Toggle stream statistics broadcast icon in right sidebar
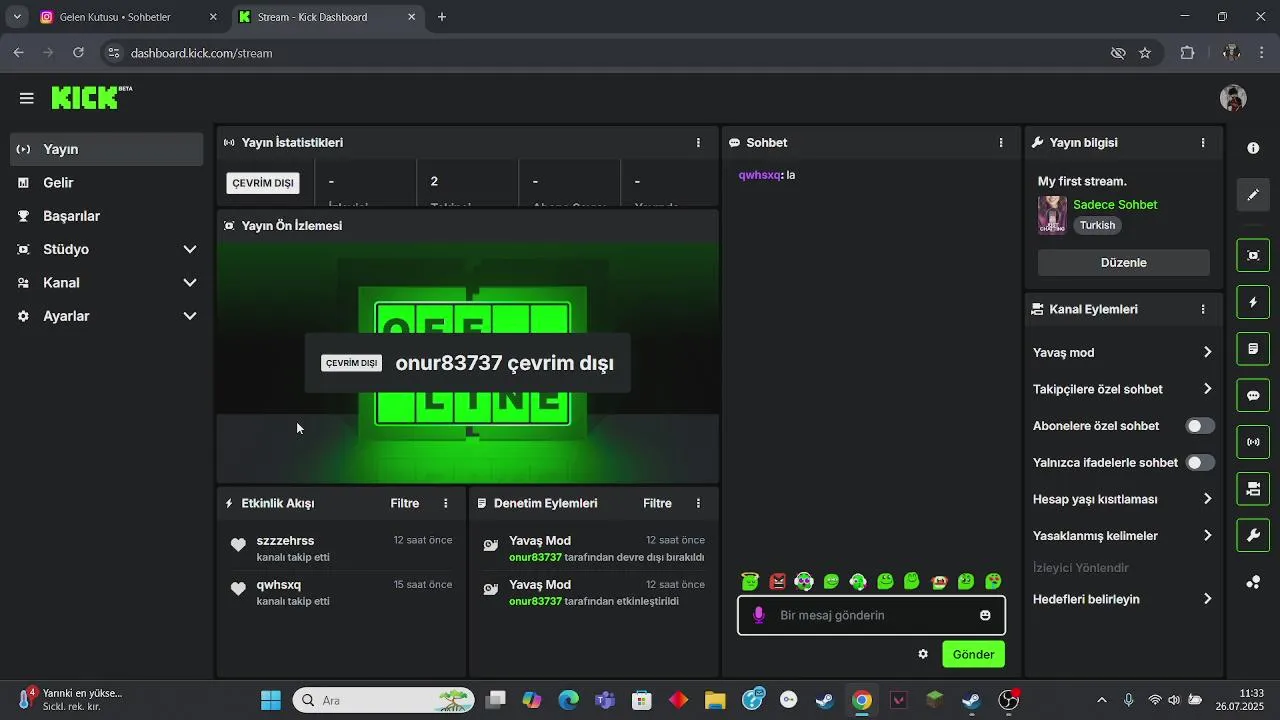This screenshot has height=720, width=1280. [1253, 442]
